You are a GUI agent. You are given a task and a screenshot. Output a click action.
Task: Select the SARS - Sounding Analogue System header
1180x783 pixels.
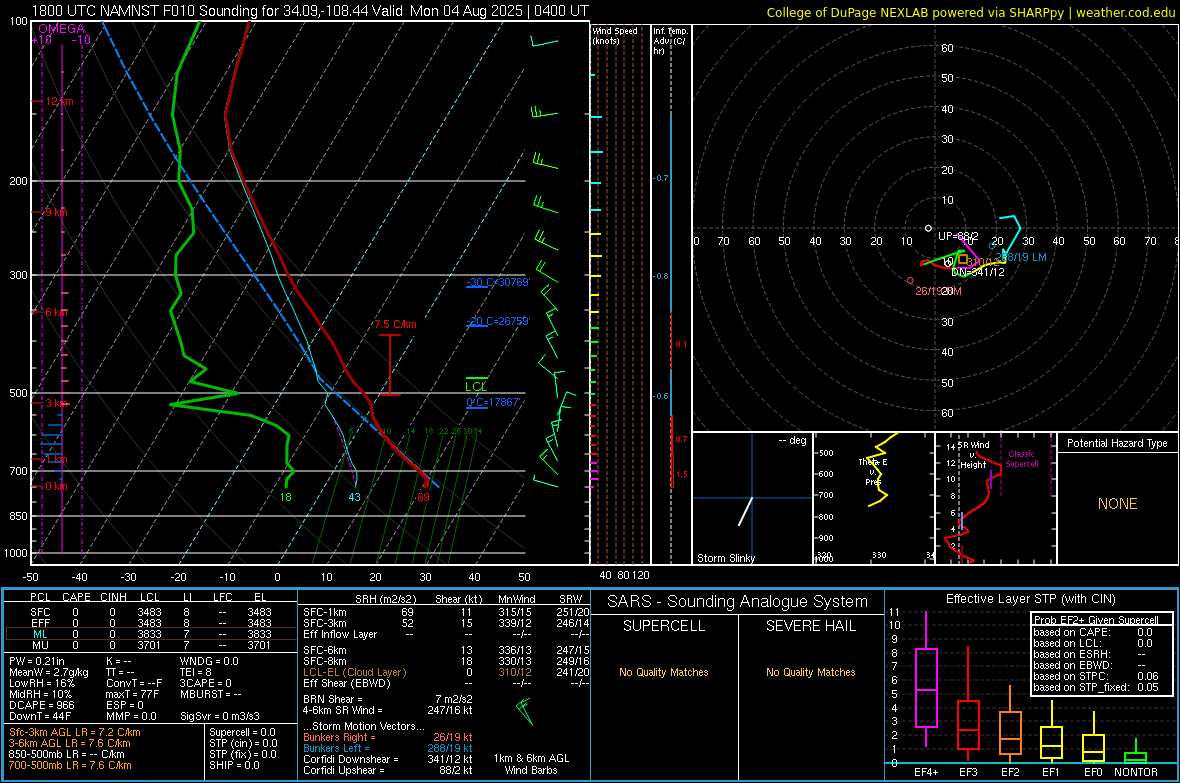click(x=738, y=602)
